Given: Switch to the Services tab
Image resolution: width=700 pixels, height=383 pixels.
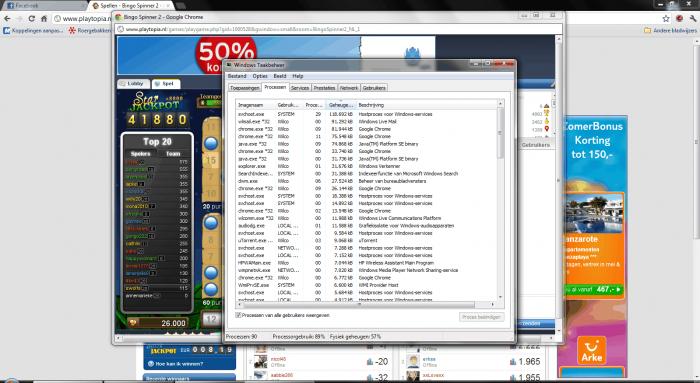Looking at the screenshot, I should tap(300, 88).
